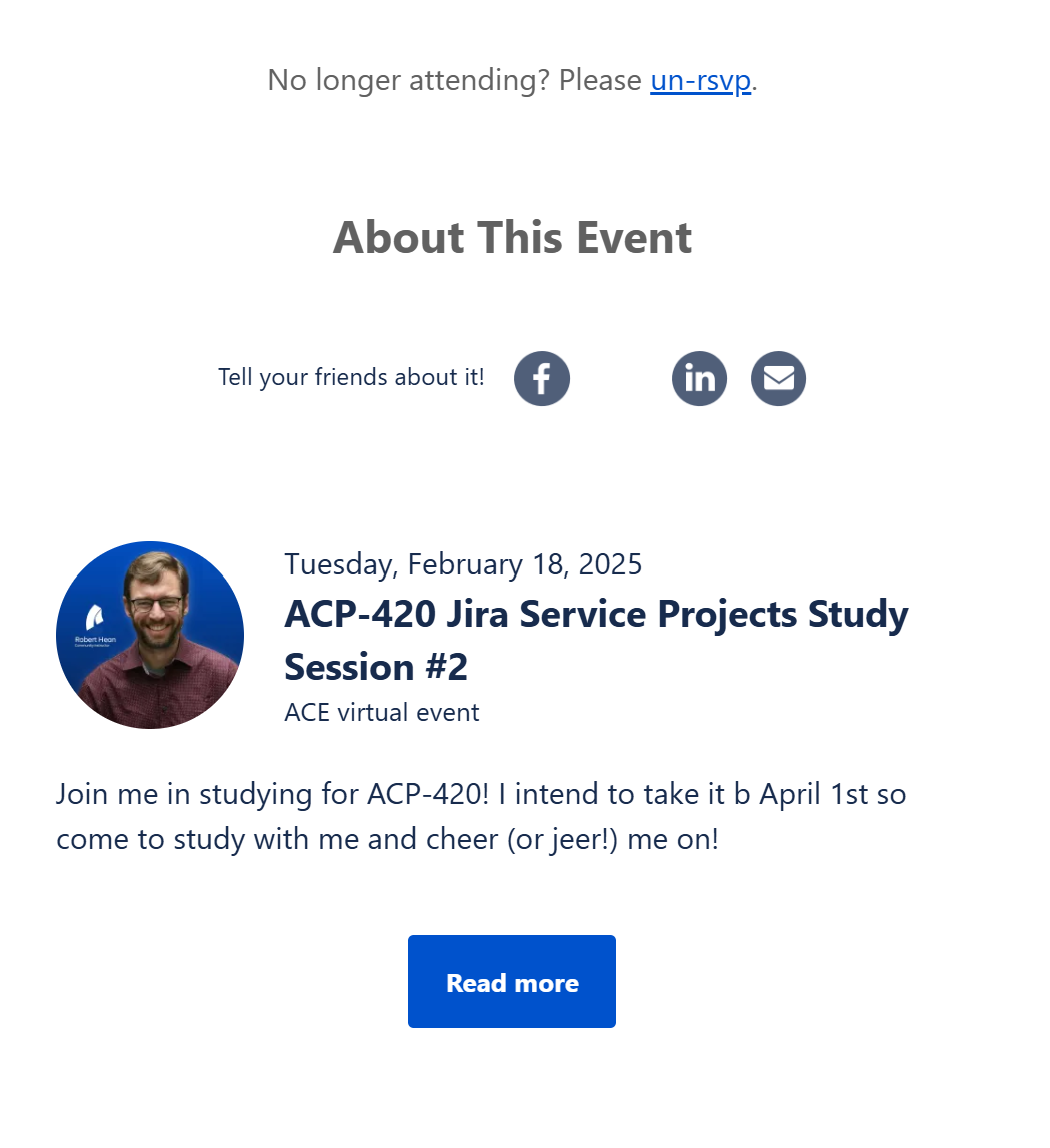Cancel attendance via the un-rsvp link
Image resolution: width=1050 pixels, height=1148 pixels.
pos(700,80)
